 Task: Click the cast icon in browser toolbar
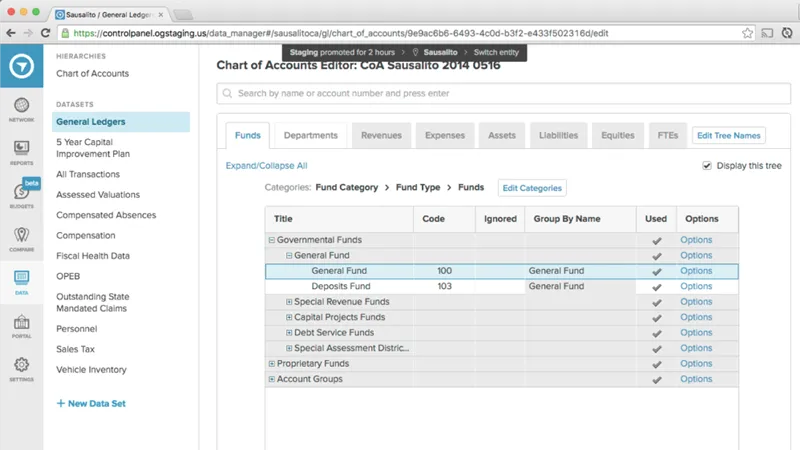point(767,33)
